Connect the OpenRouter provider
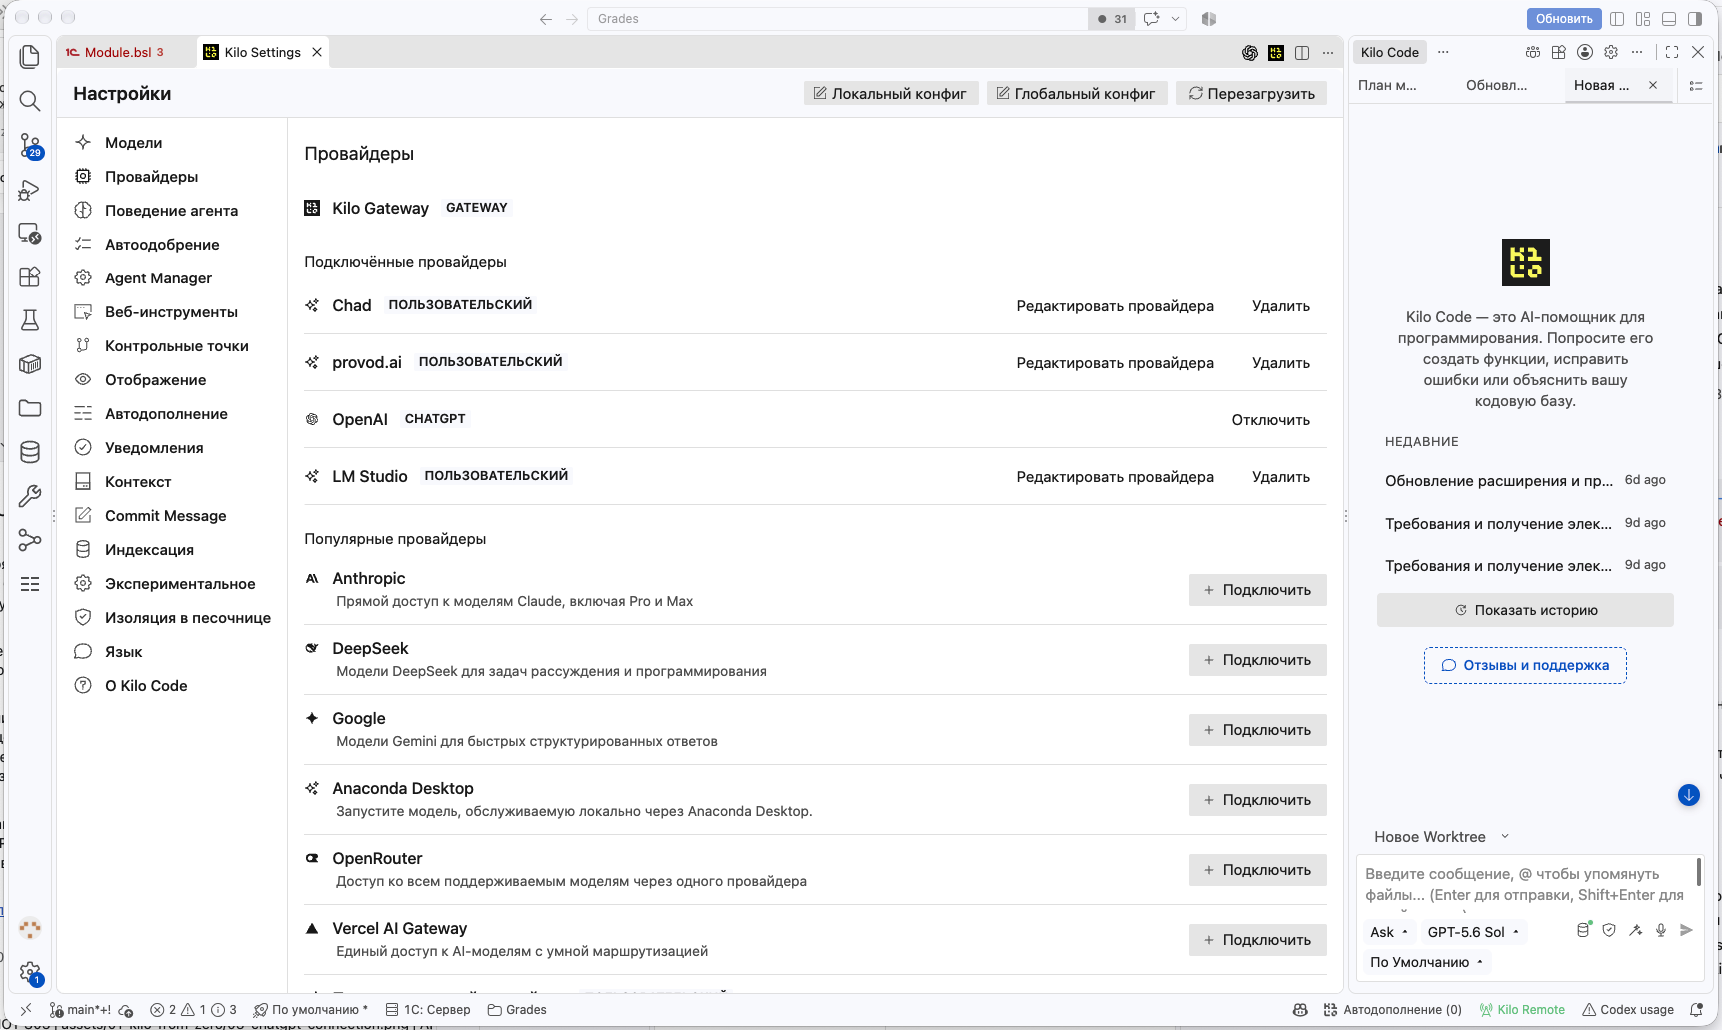 click(x=1257, y=870)
